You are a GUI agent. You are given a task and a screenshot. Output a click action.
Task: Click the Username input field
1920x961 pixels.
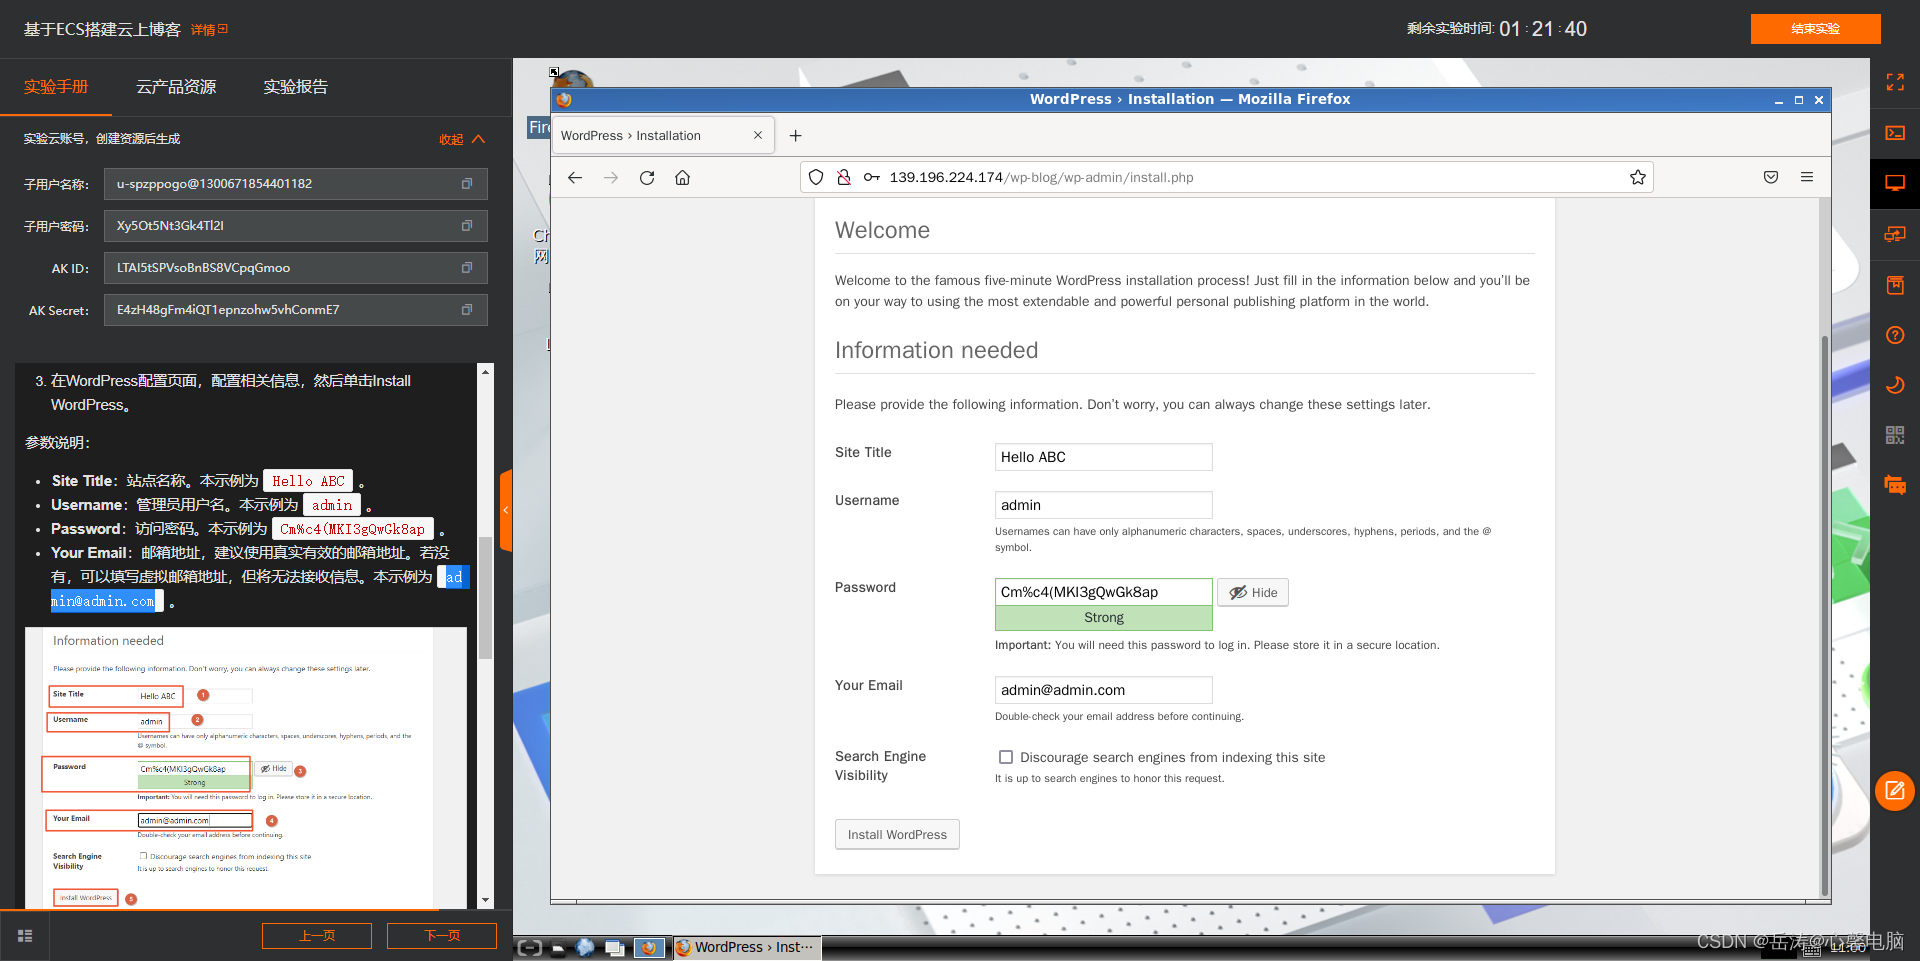(1103, 505)
